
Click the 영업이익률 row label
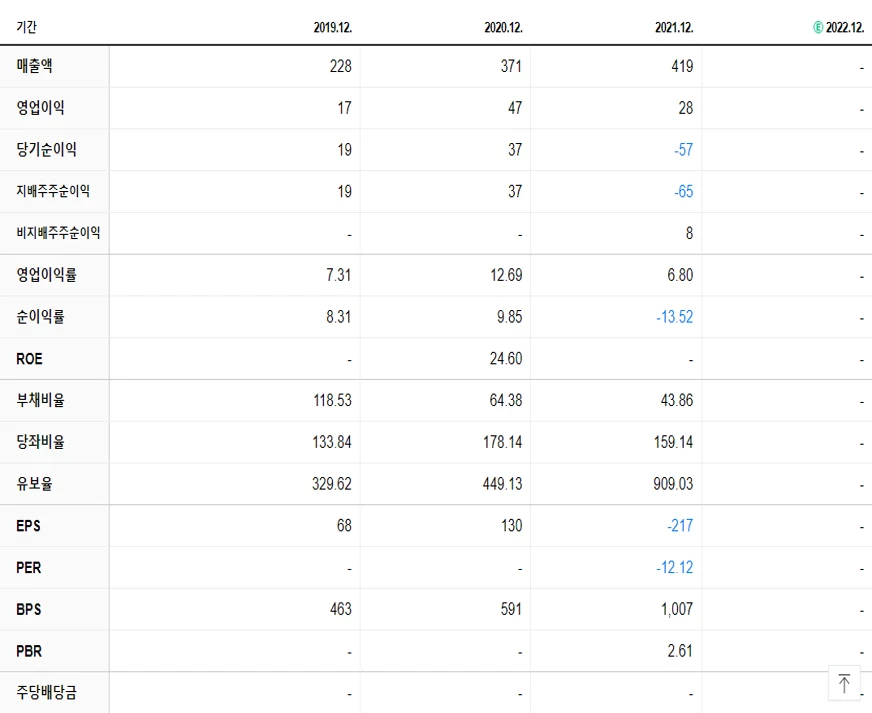47,275
